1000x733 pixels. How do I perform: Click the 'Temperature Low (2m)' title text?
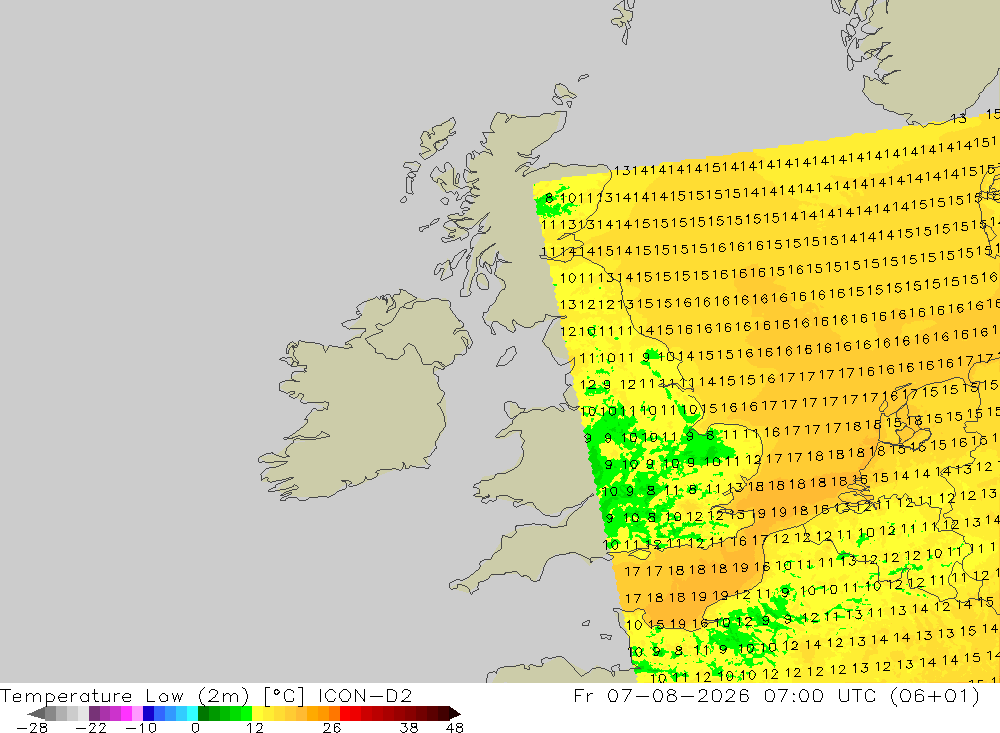click(124, 695)
